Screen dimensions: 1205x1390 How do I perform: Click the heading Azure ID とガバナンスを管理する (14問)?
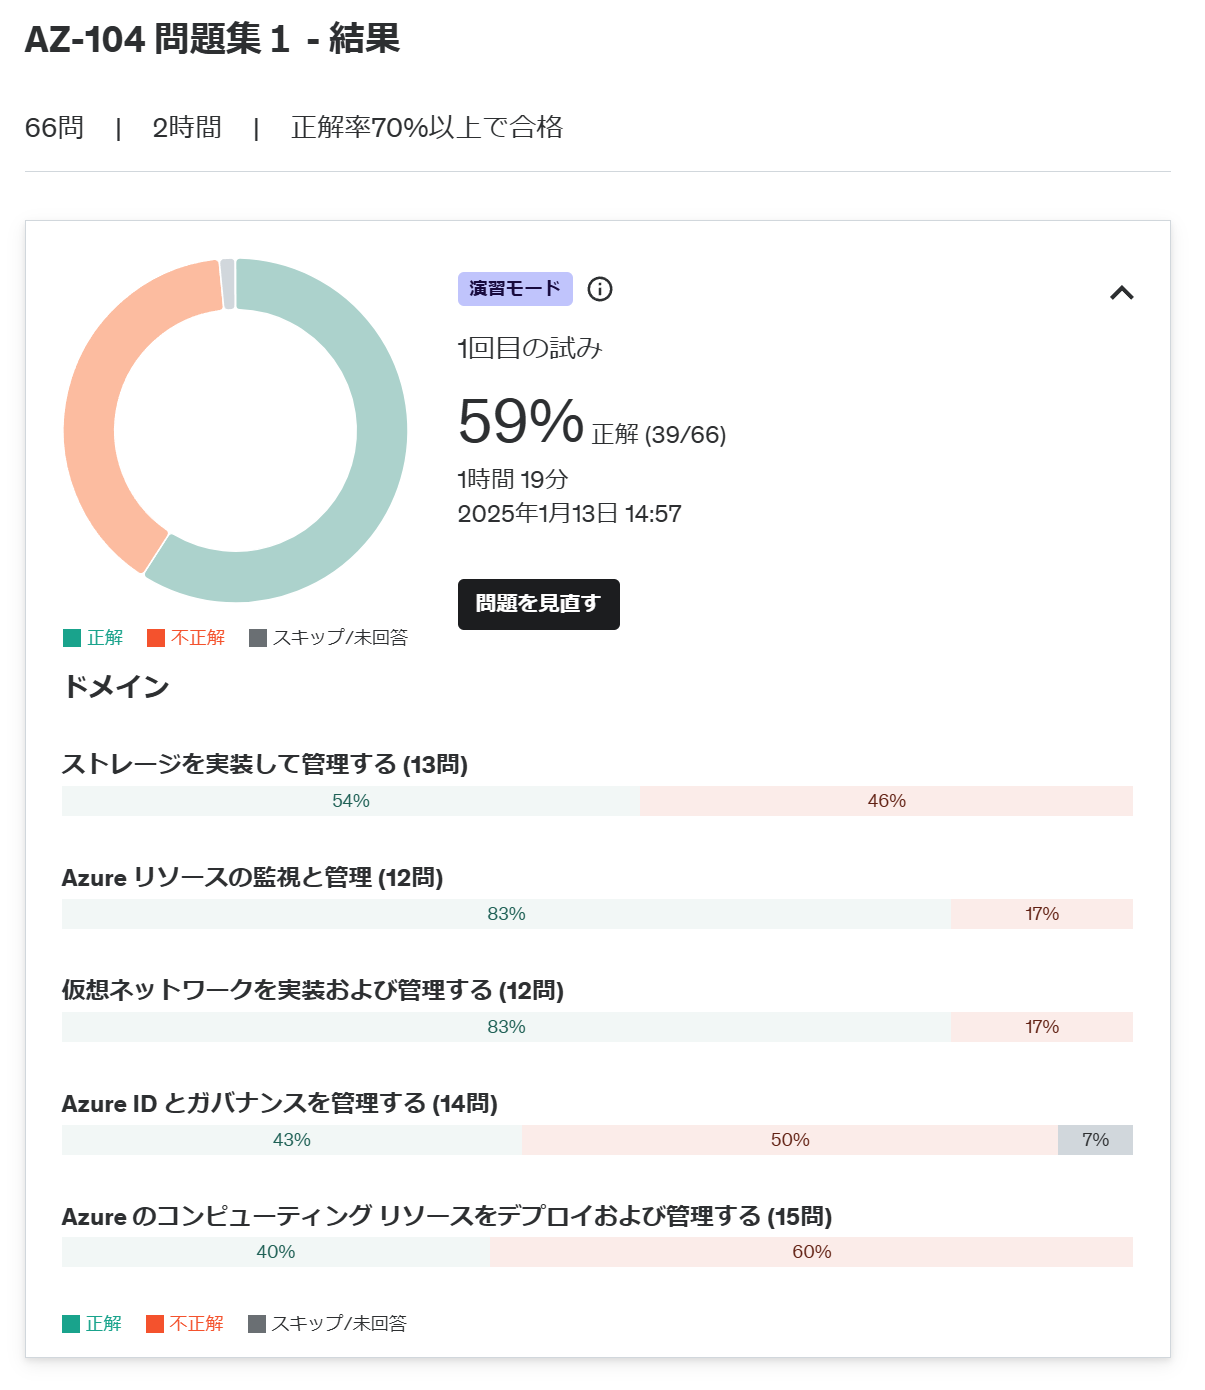click(280, 1103)
